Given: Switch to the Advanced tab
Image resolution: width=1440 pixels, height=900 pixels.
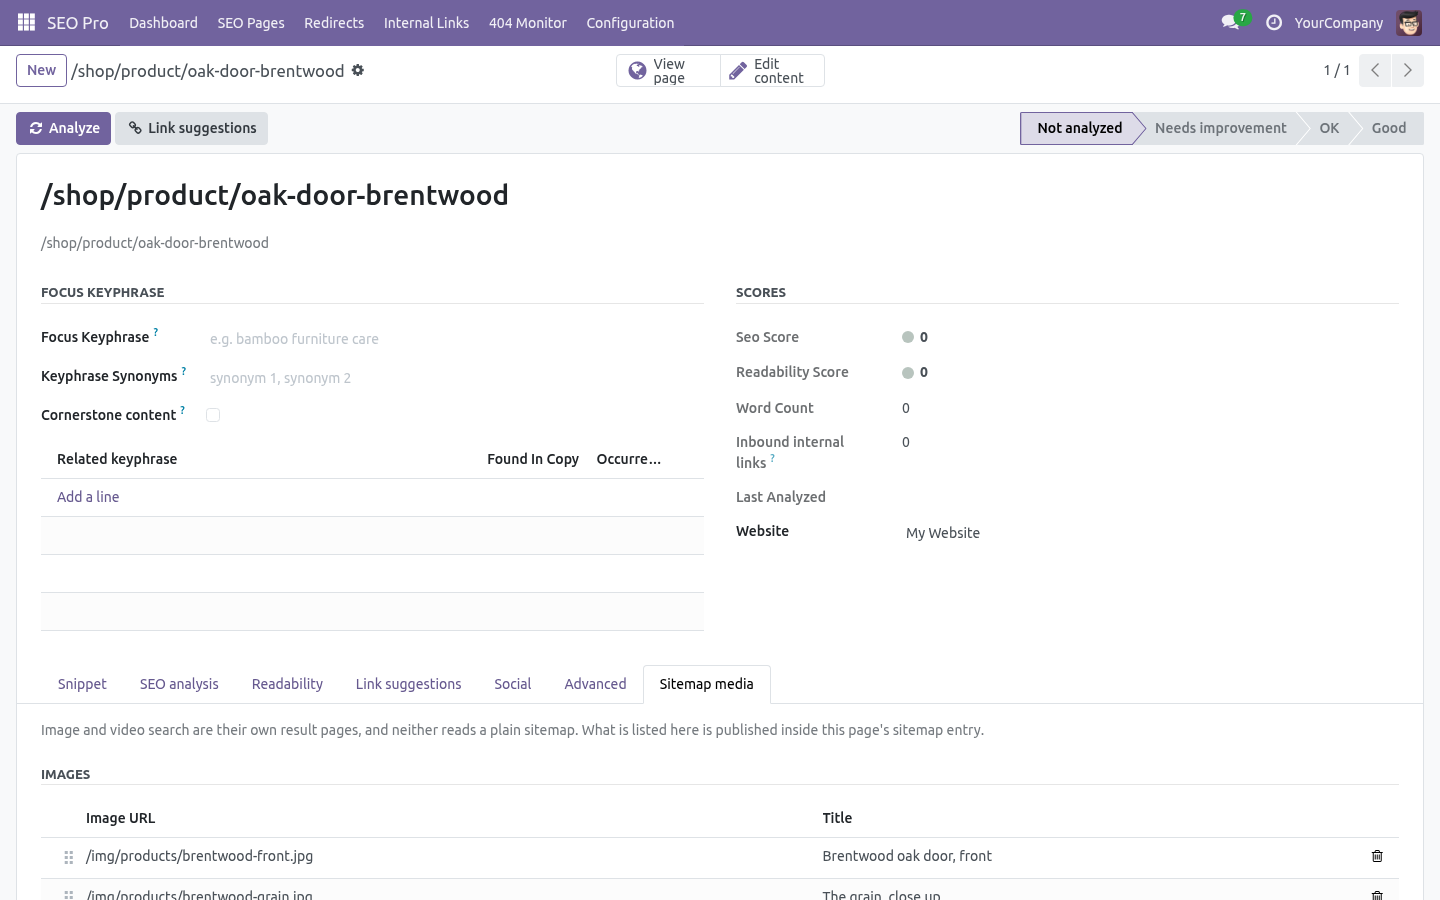Looking at the screenshot, I should pos(595,684).
